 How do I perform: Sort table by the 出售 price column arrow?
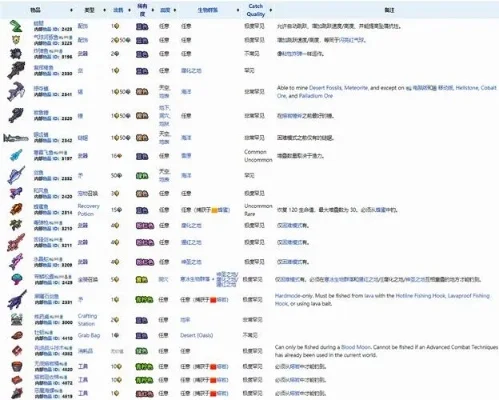(129, 10)
